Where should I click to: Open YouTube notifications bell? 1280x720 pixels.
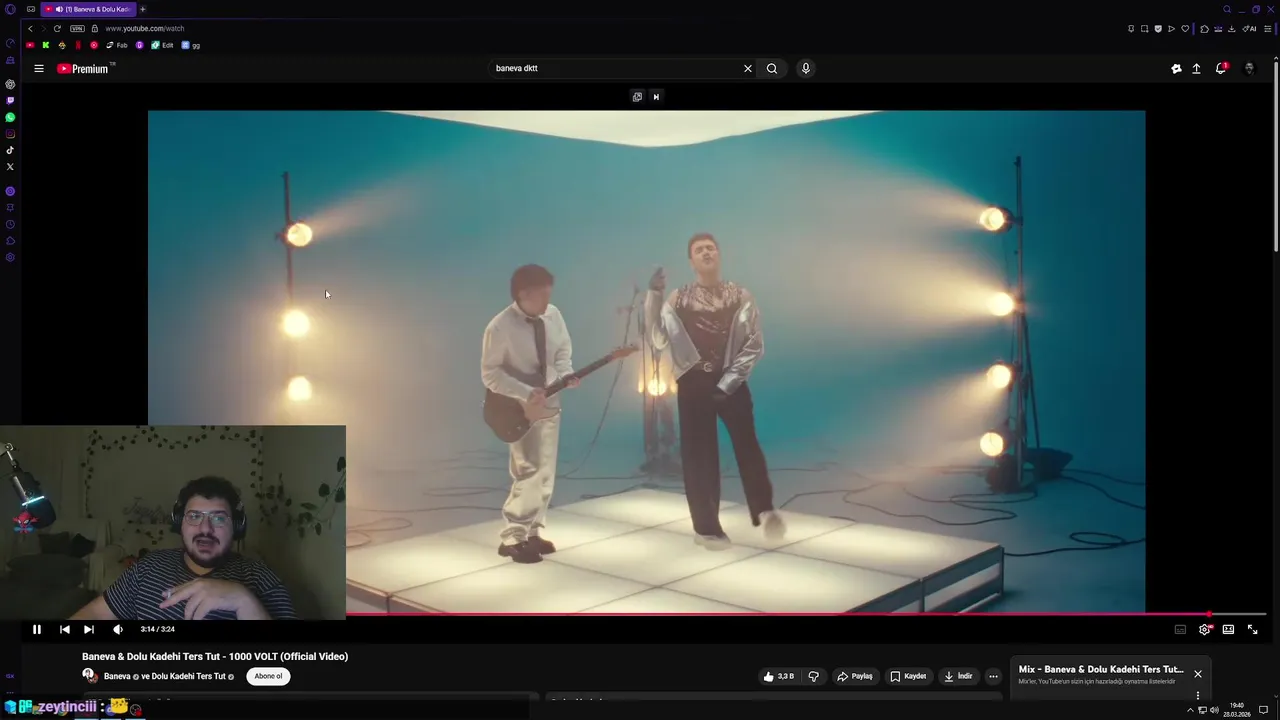pos(1221,68)
